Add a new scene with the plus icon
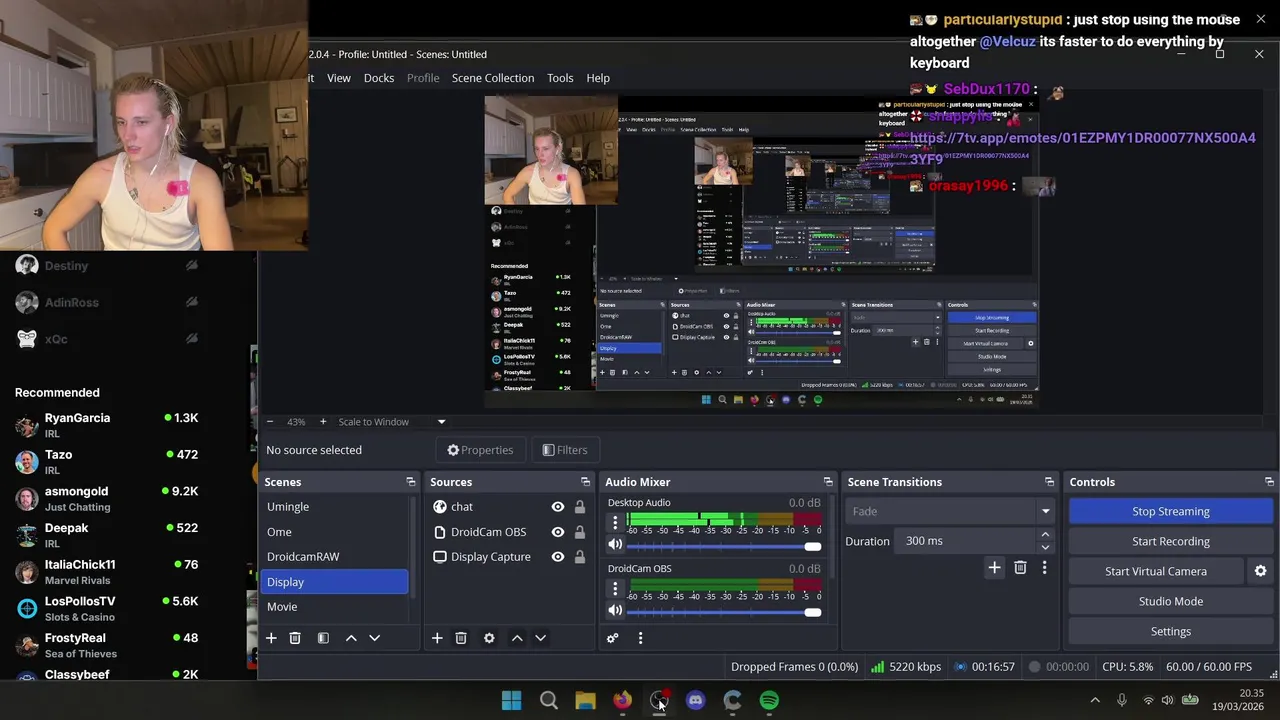The width and height of the screenshot is (1280, 720). [271, 638]
